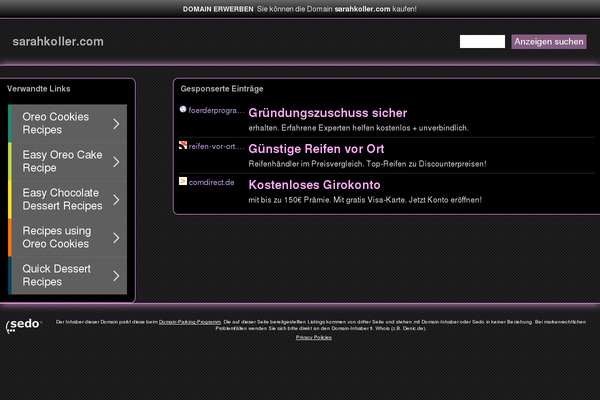Open the Domain-Parking-Programm link

click(x=190, y=322)
